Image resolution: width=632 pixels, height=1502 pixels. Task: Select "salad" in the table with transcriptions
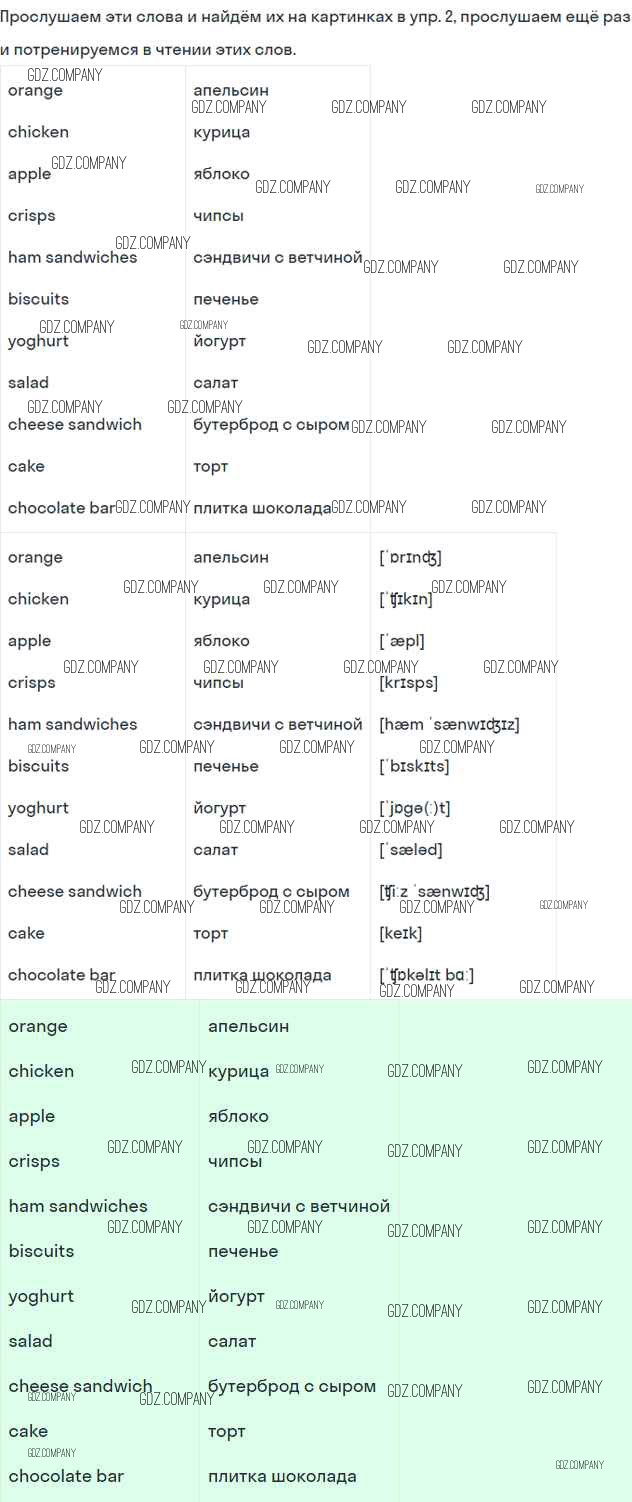click(x=28, y=850)
